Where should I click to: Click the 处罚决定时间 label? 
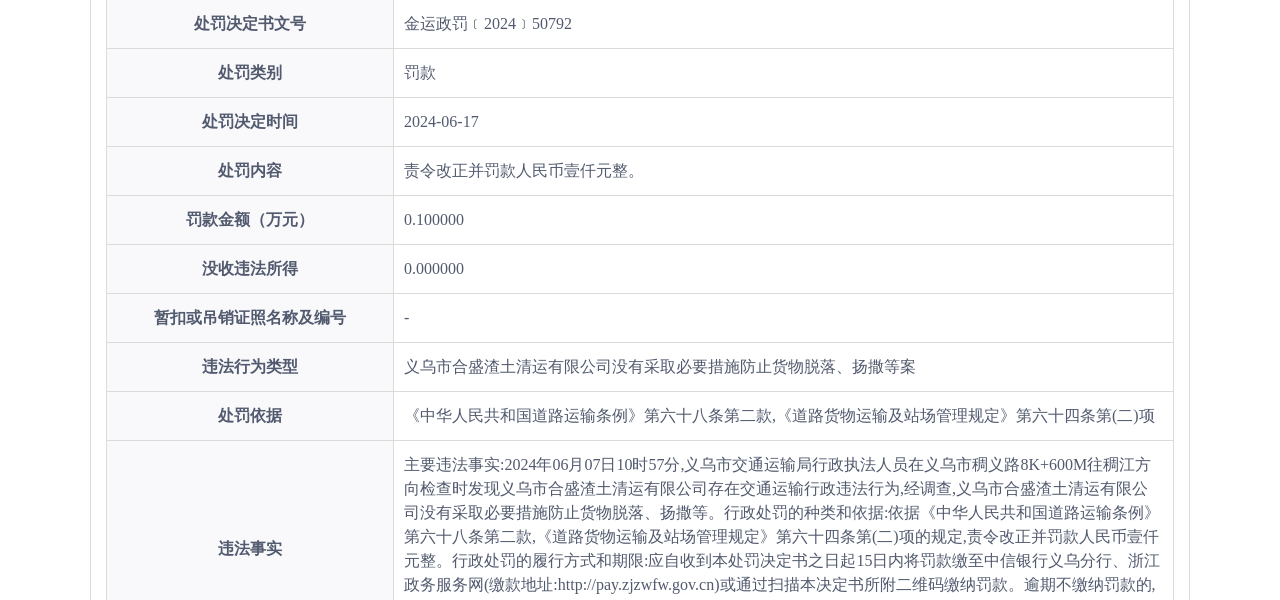pyautogui.click(x=250, y=122)
